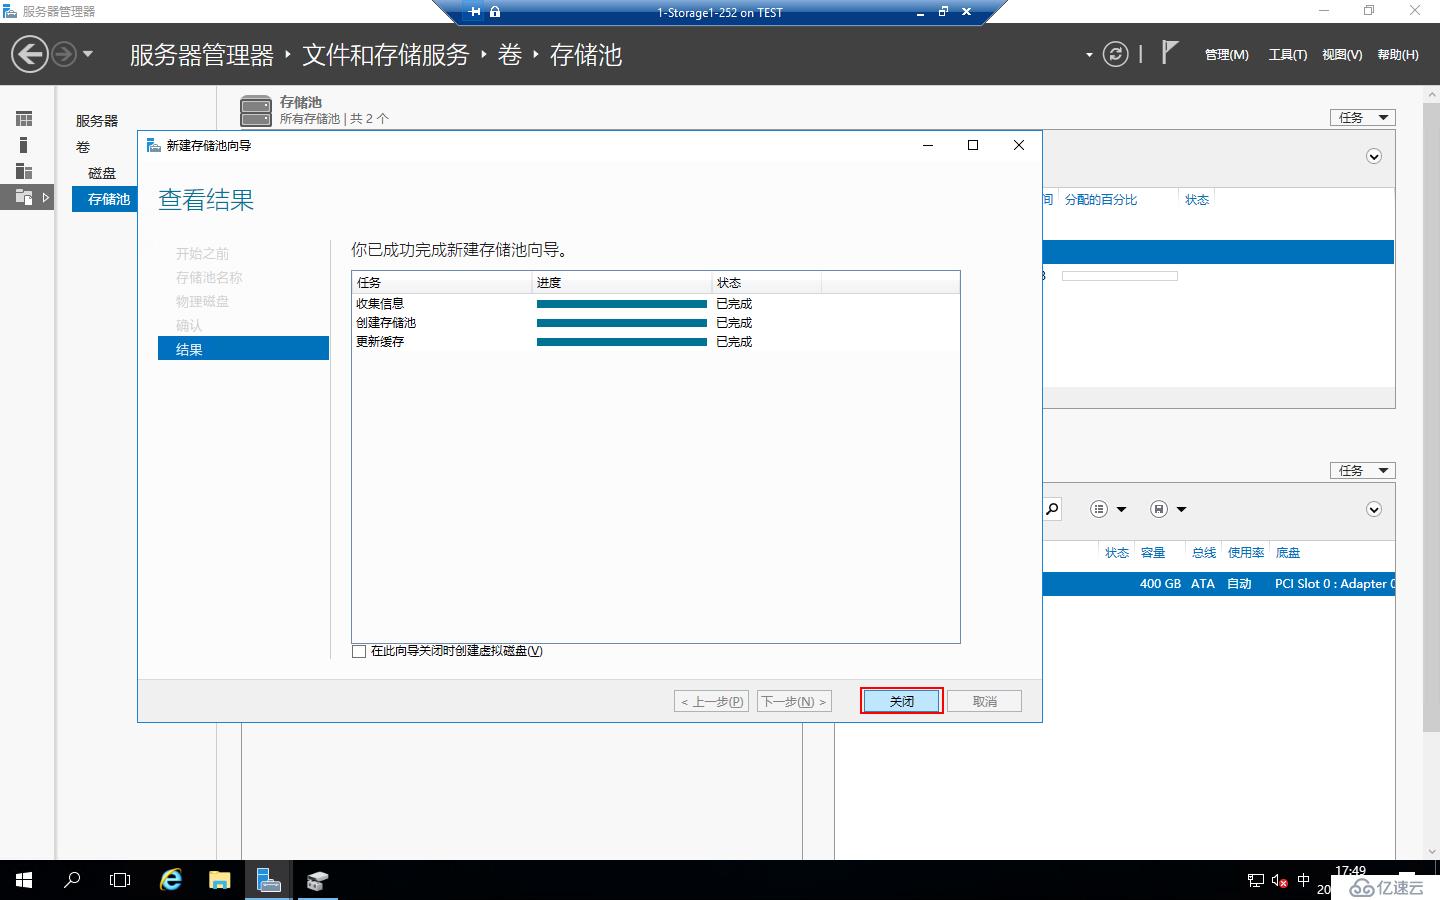
Task: Open the 视图(V) menu
Action: 1342,55
